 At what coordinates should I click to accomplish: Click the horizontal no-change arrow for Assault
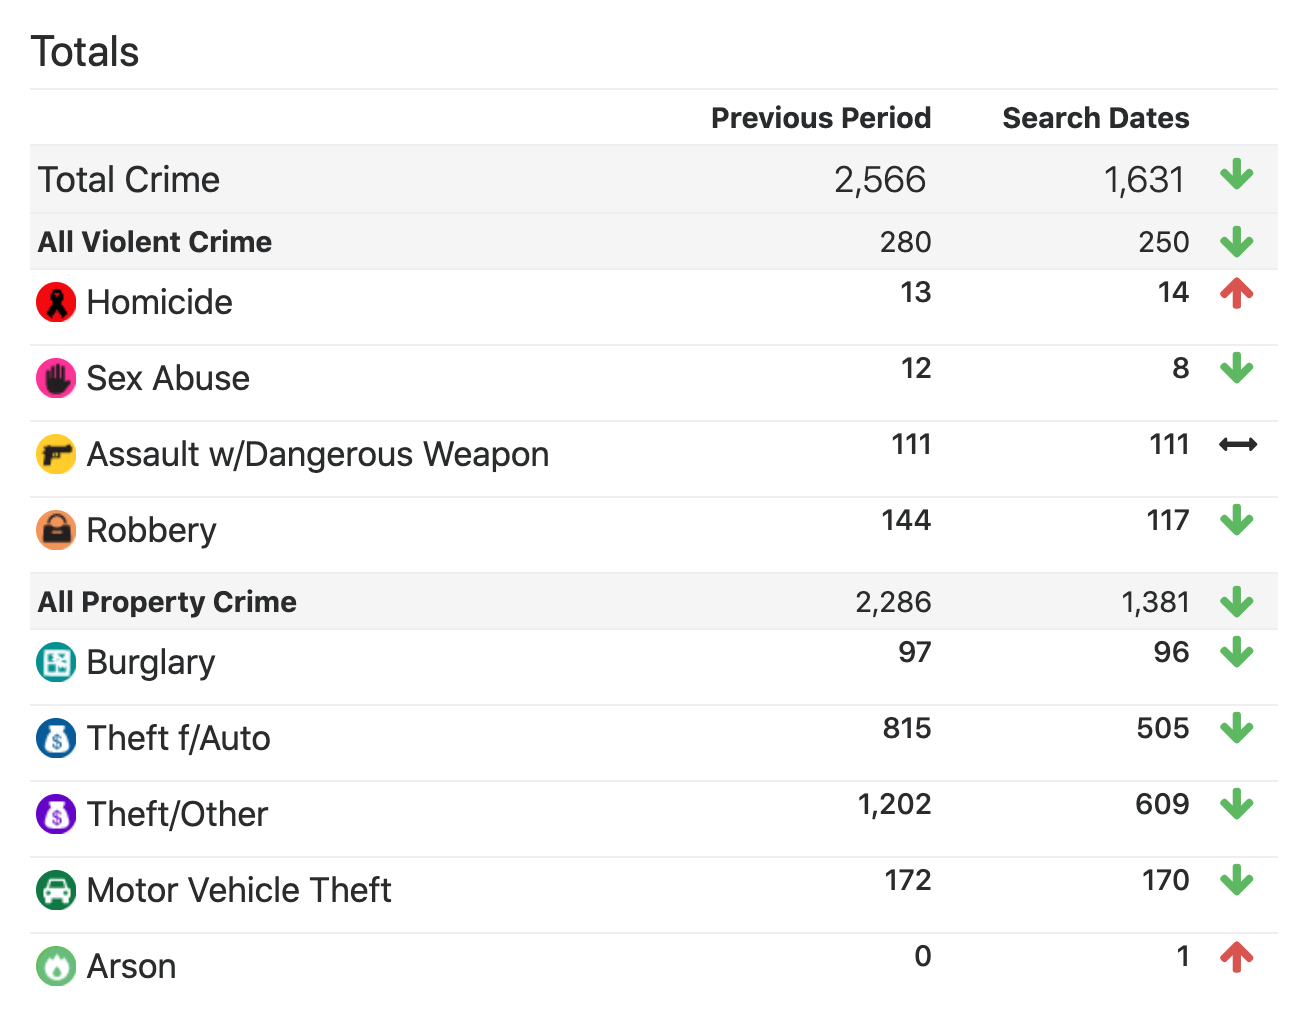click(x=1238, y=445)
